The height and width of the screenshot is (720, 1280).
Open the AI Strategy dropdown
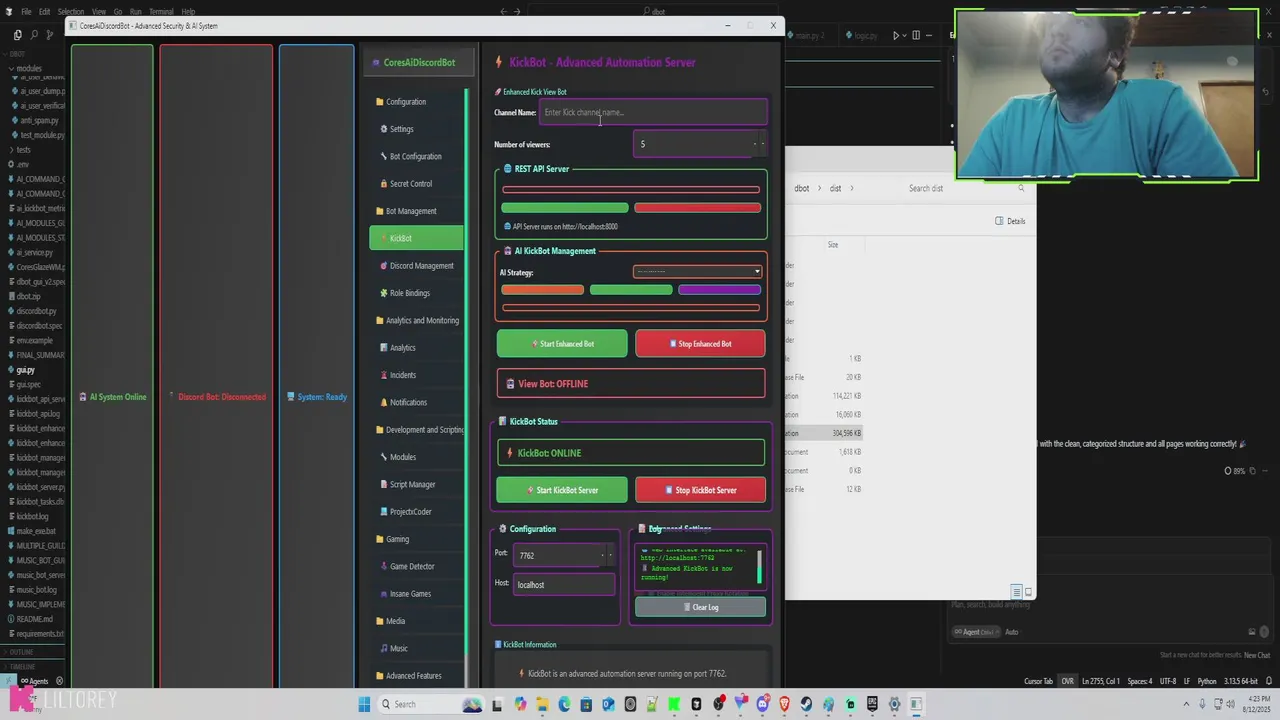click(x=697, y=272)
